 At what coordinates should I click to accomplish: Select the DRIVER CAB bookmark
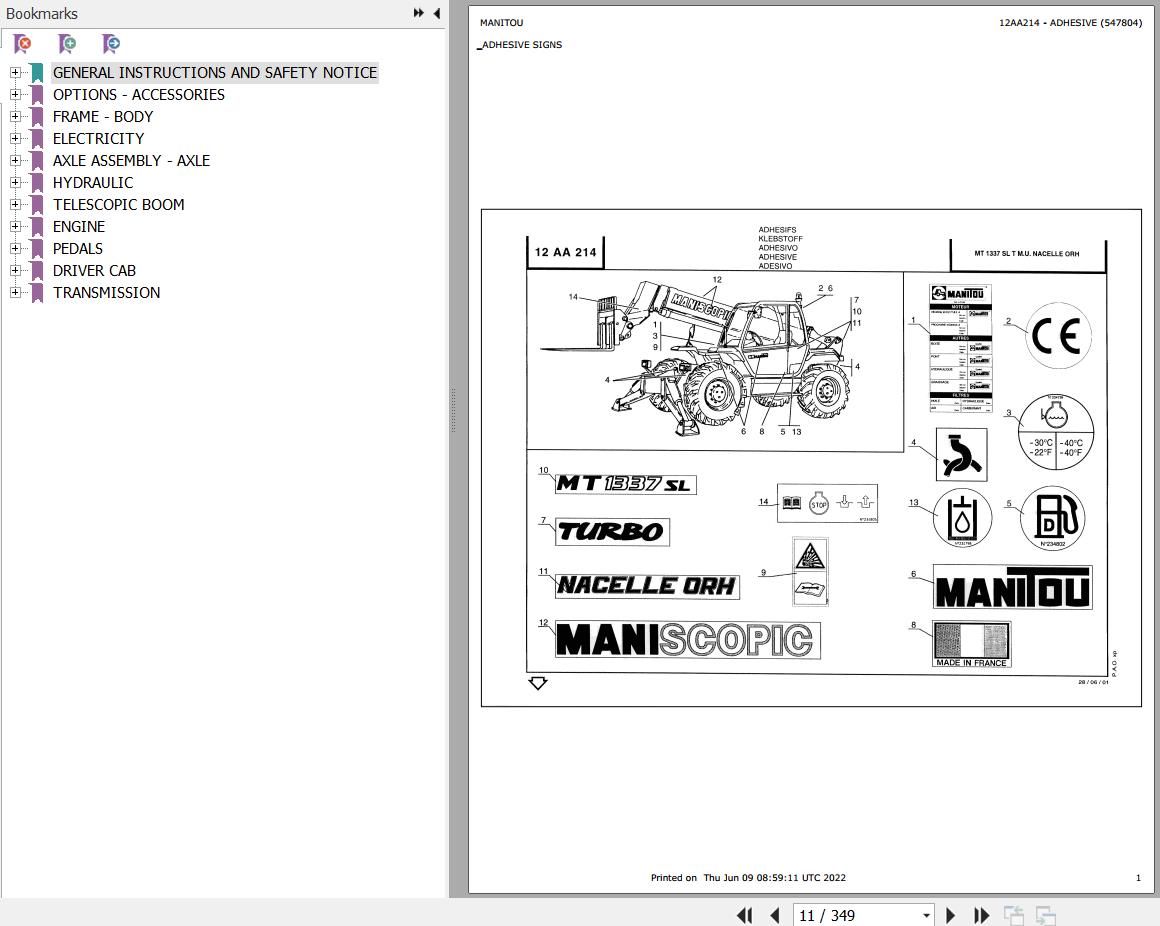tap(94, 271)
